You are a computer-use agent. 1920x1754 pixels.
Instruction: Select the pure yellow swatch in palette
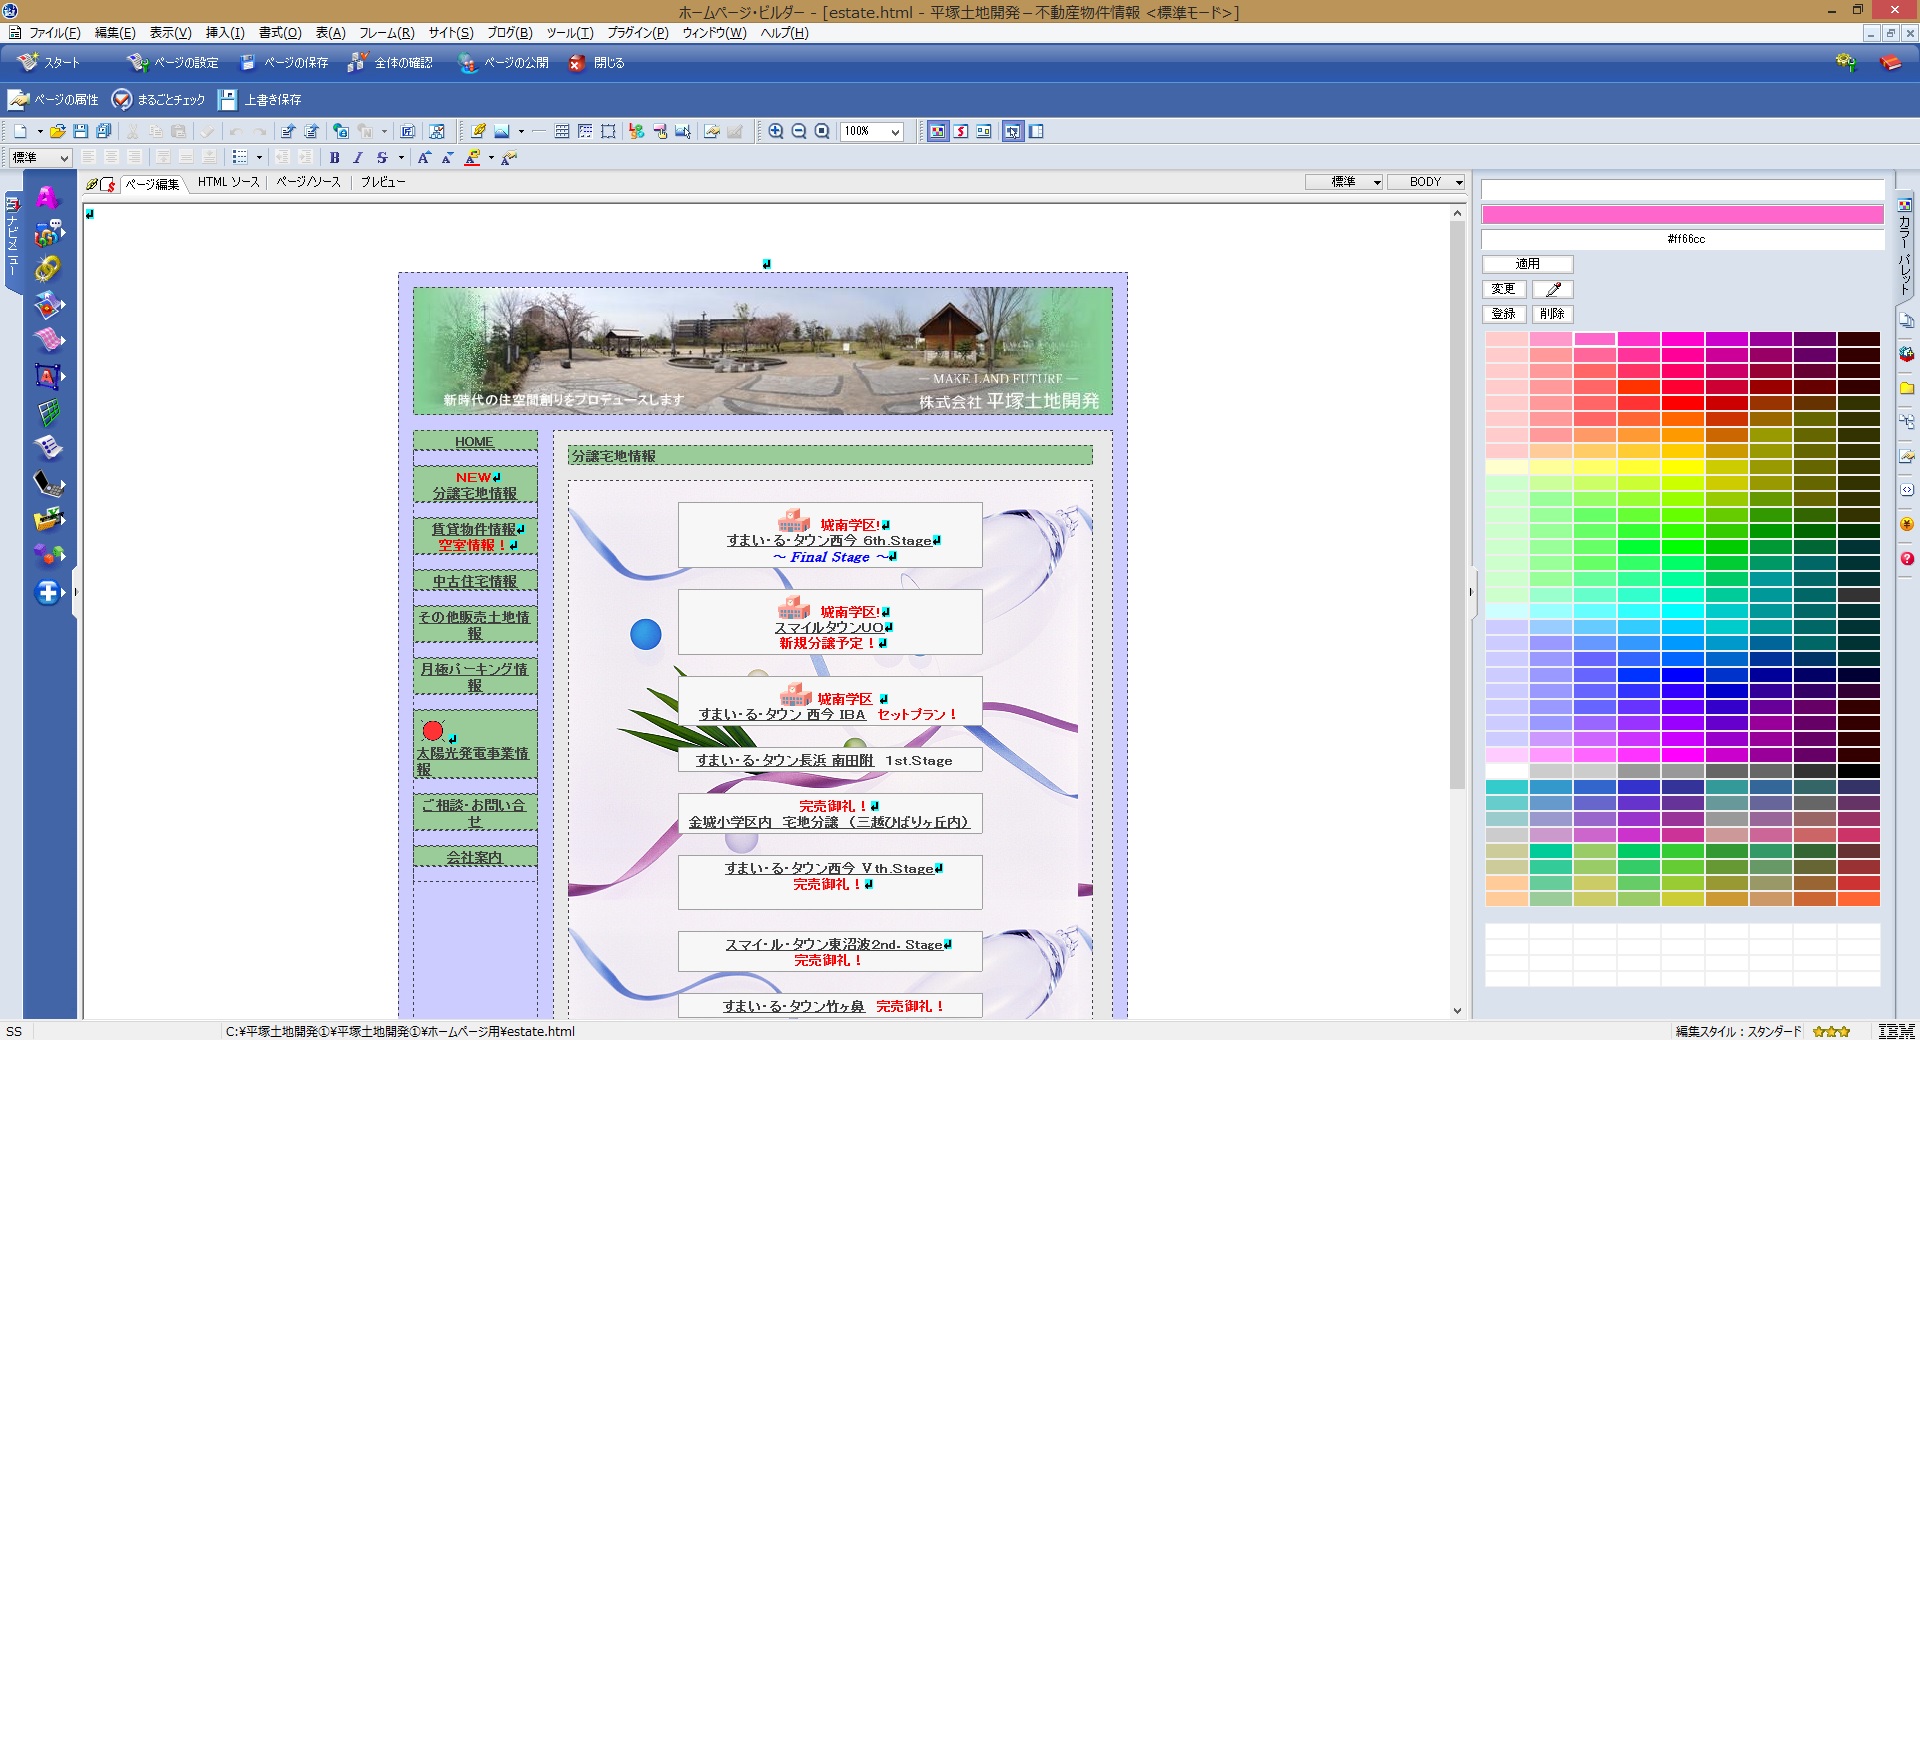(1682, 467)
